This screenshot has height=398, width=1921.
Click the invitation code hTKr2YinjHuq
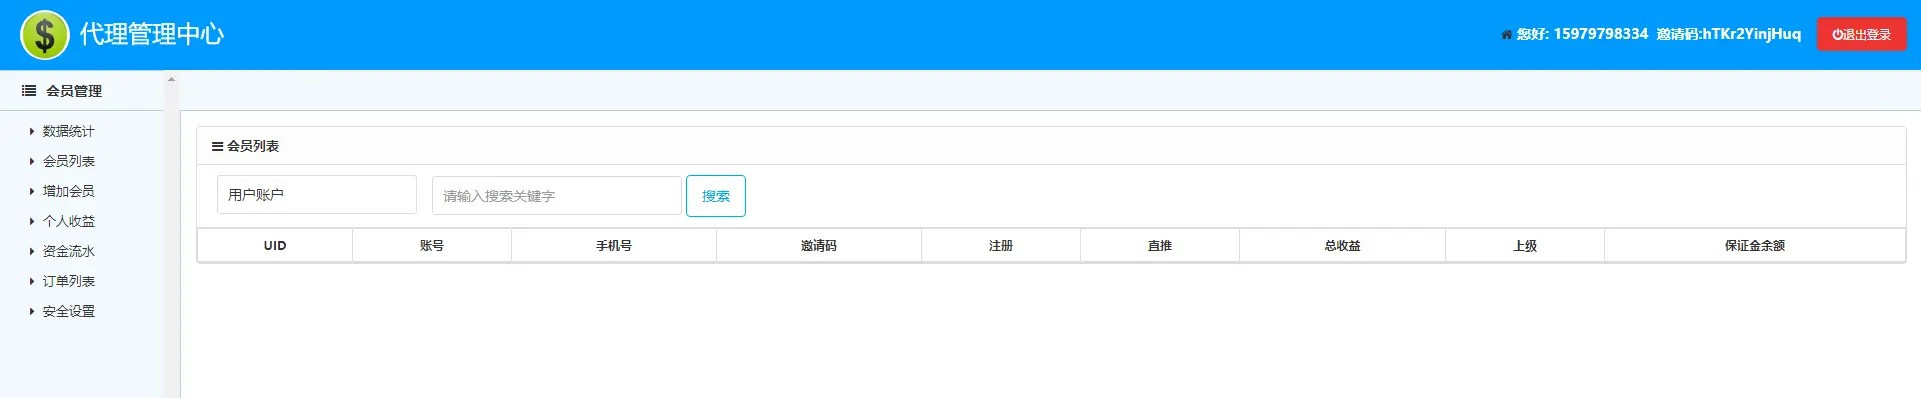click(x=1752, y=35)
